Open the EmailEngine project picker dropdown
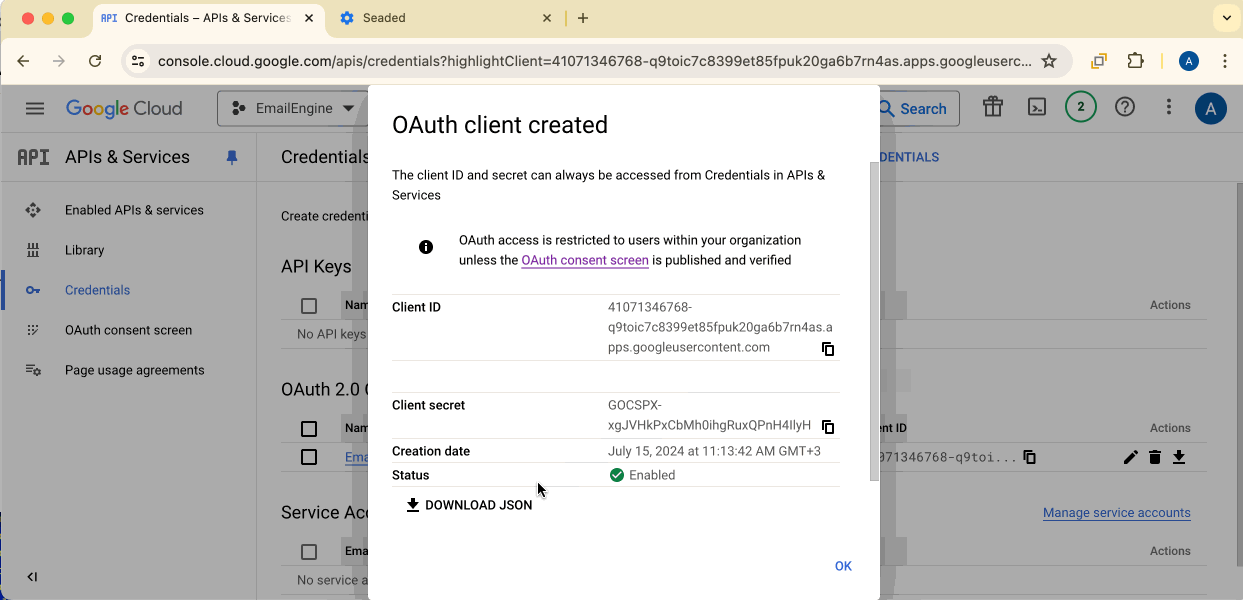Image resolution: width=1243 pixels, height=600 pixels. point(293,108)
